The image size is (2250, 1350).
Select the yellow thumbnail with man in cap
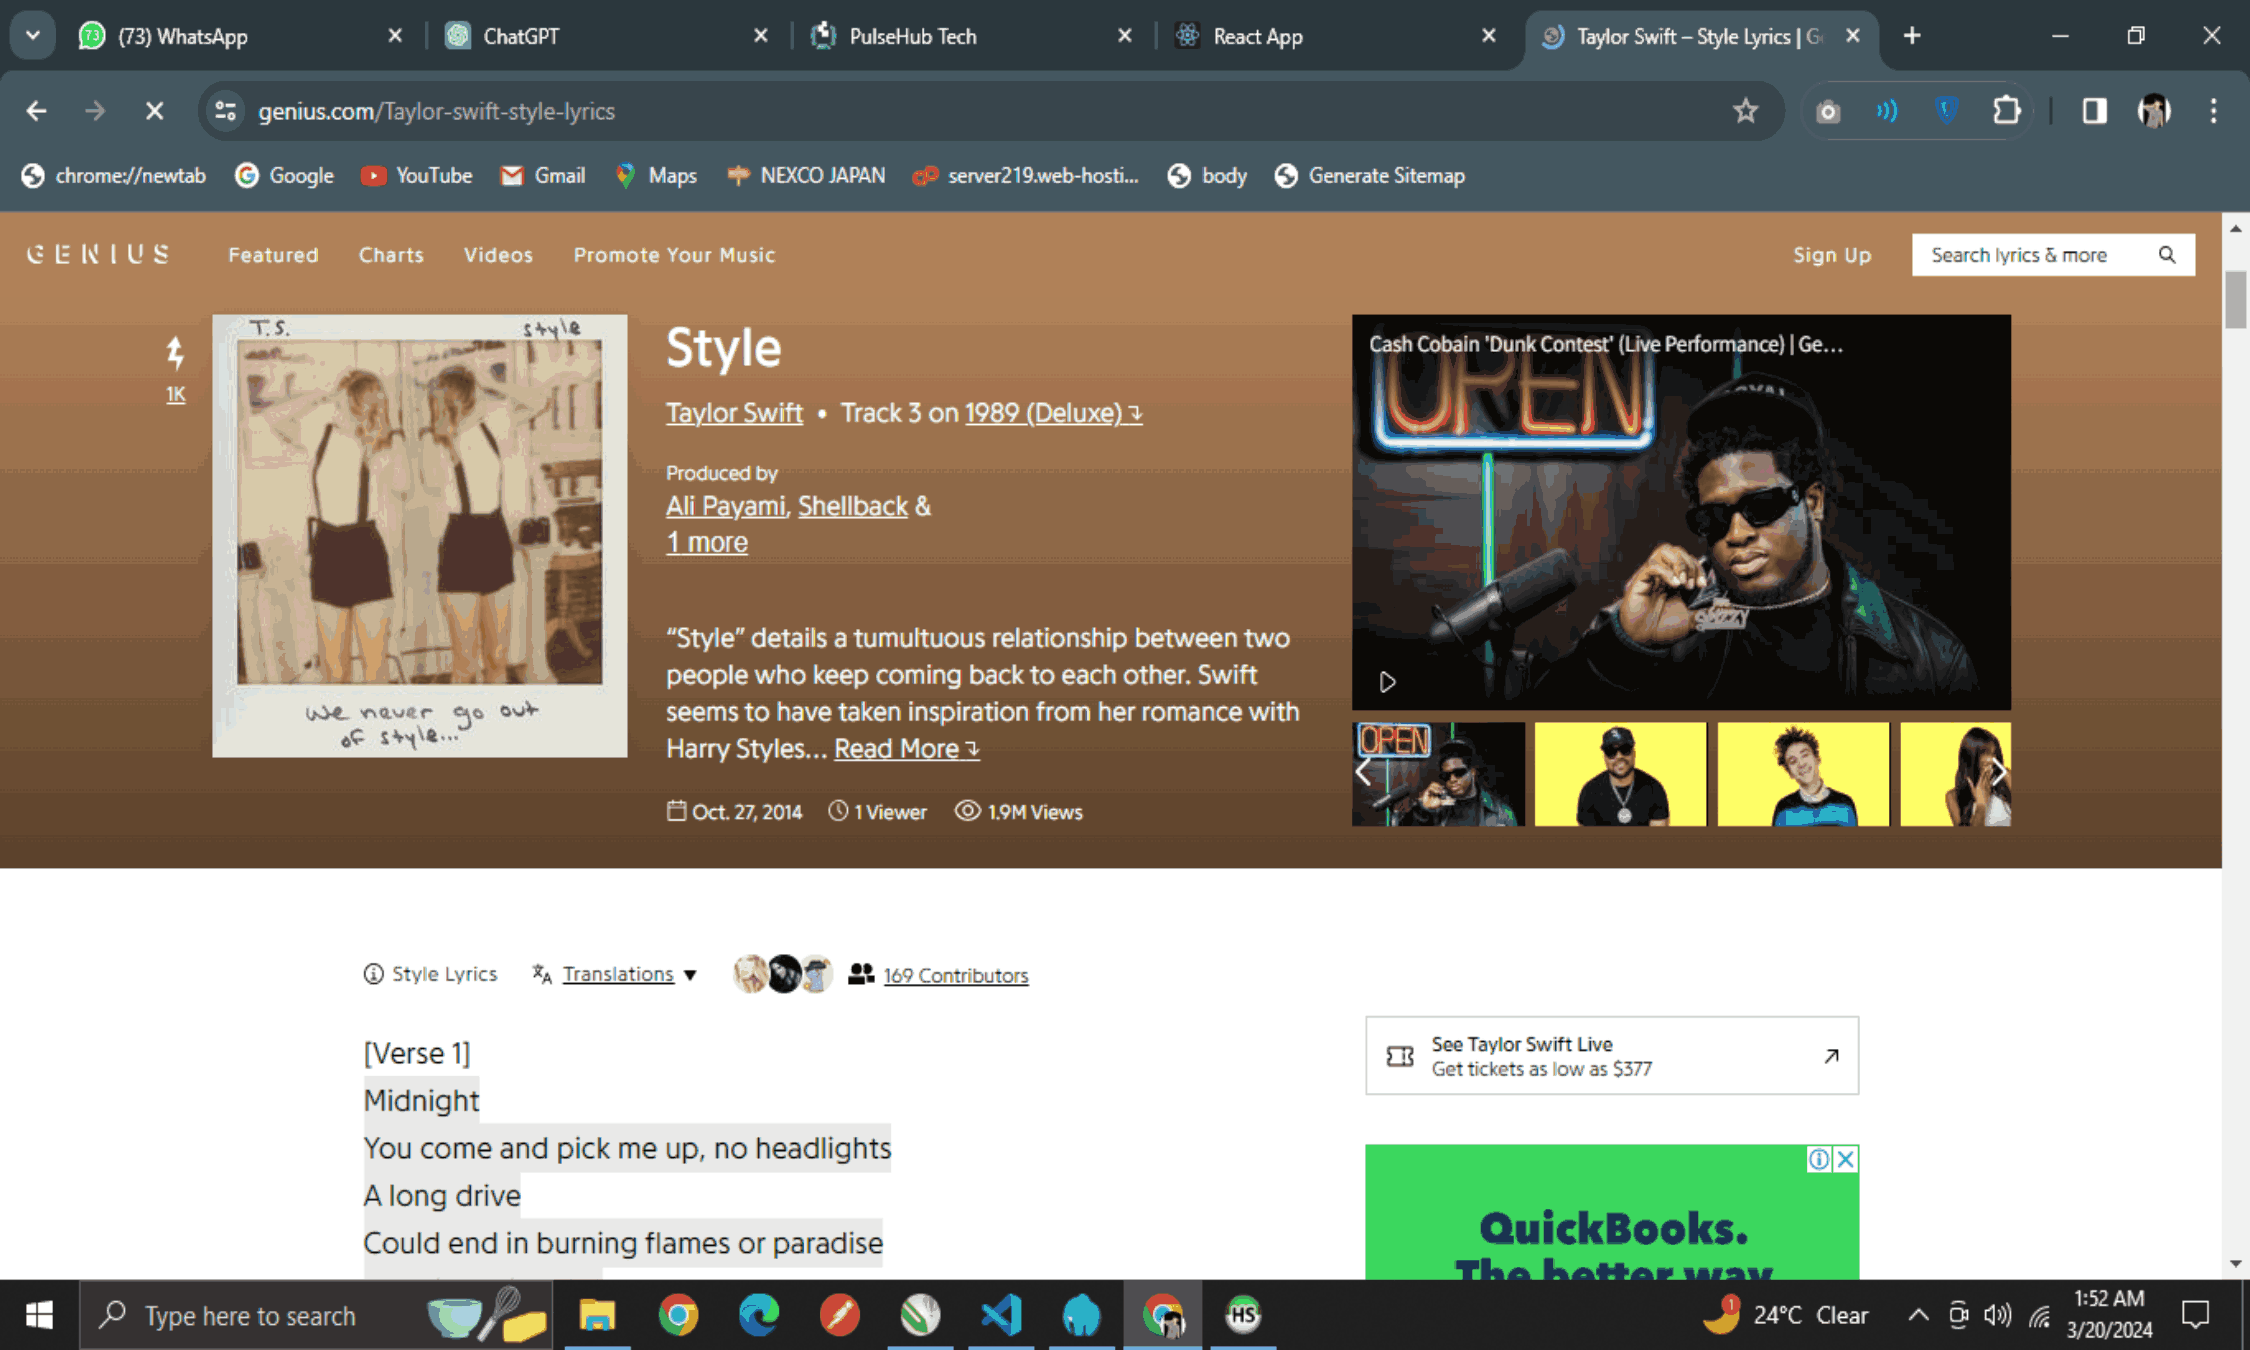point(1620,774)
